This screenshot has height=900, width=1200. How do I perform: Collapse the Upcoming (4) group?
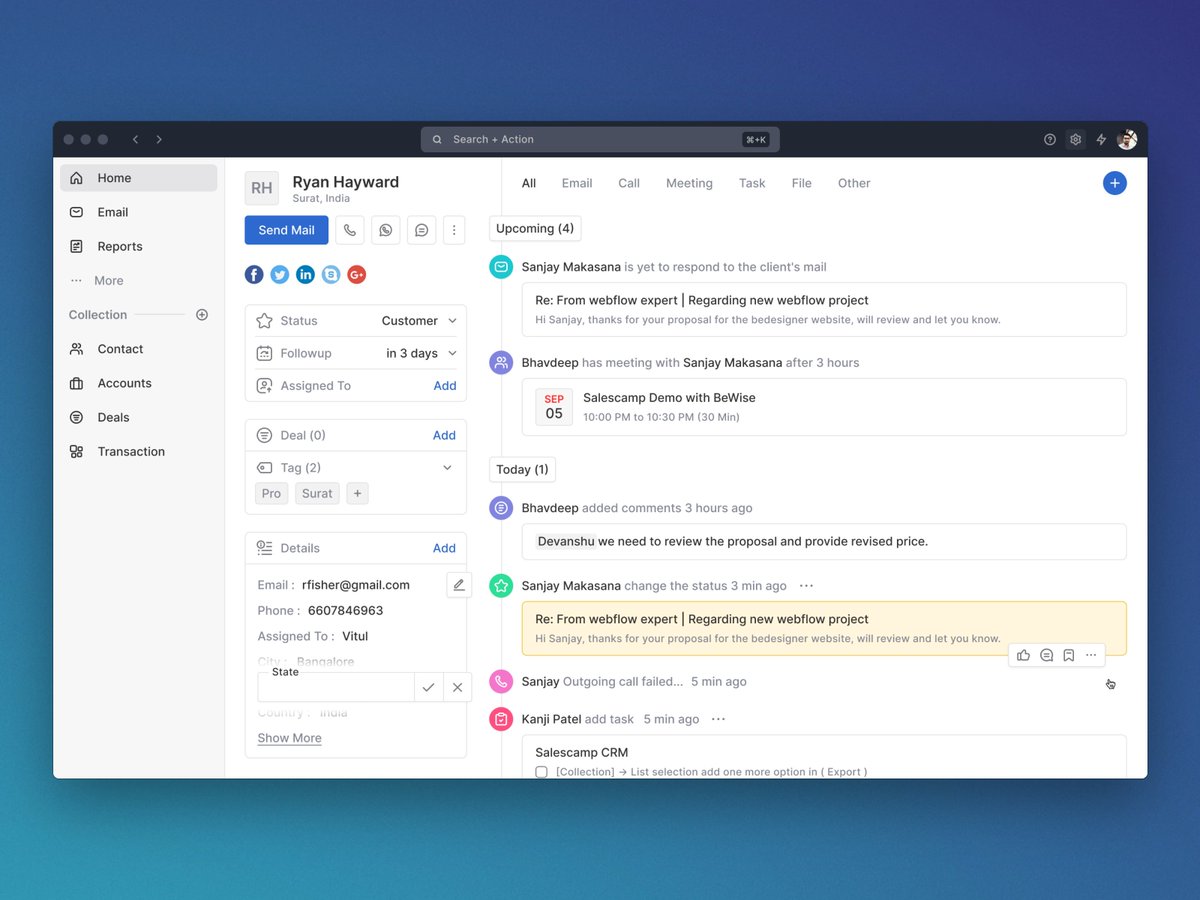[535, 228]
